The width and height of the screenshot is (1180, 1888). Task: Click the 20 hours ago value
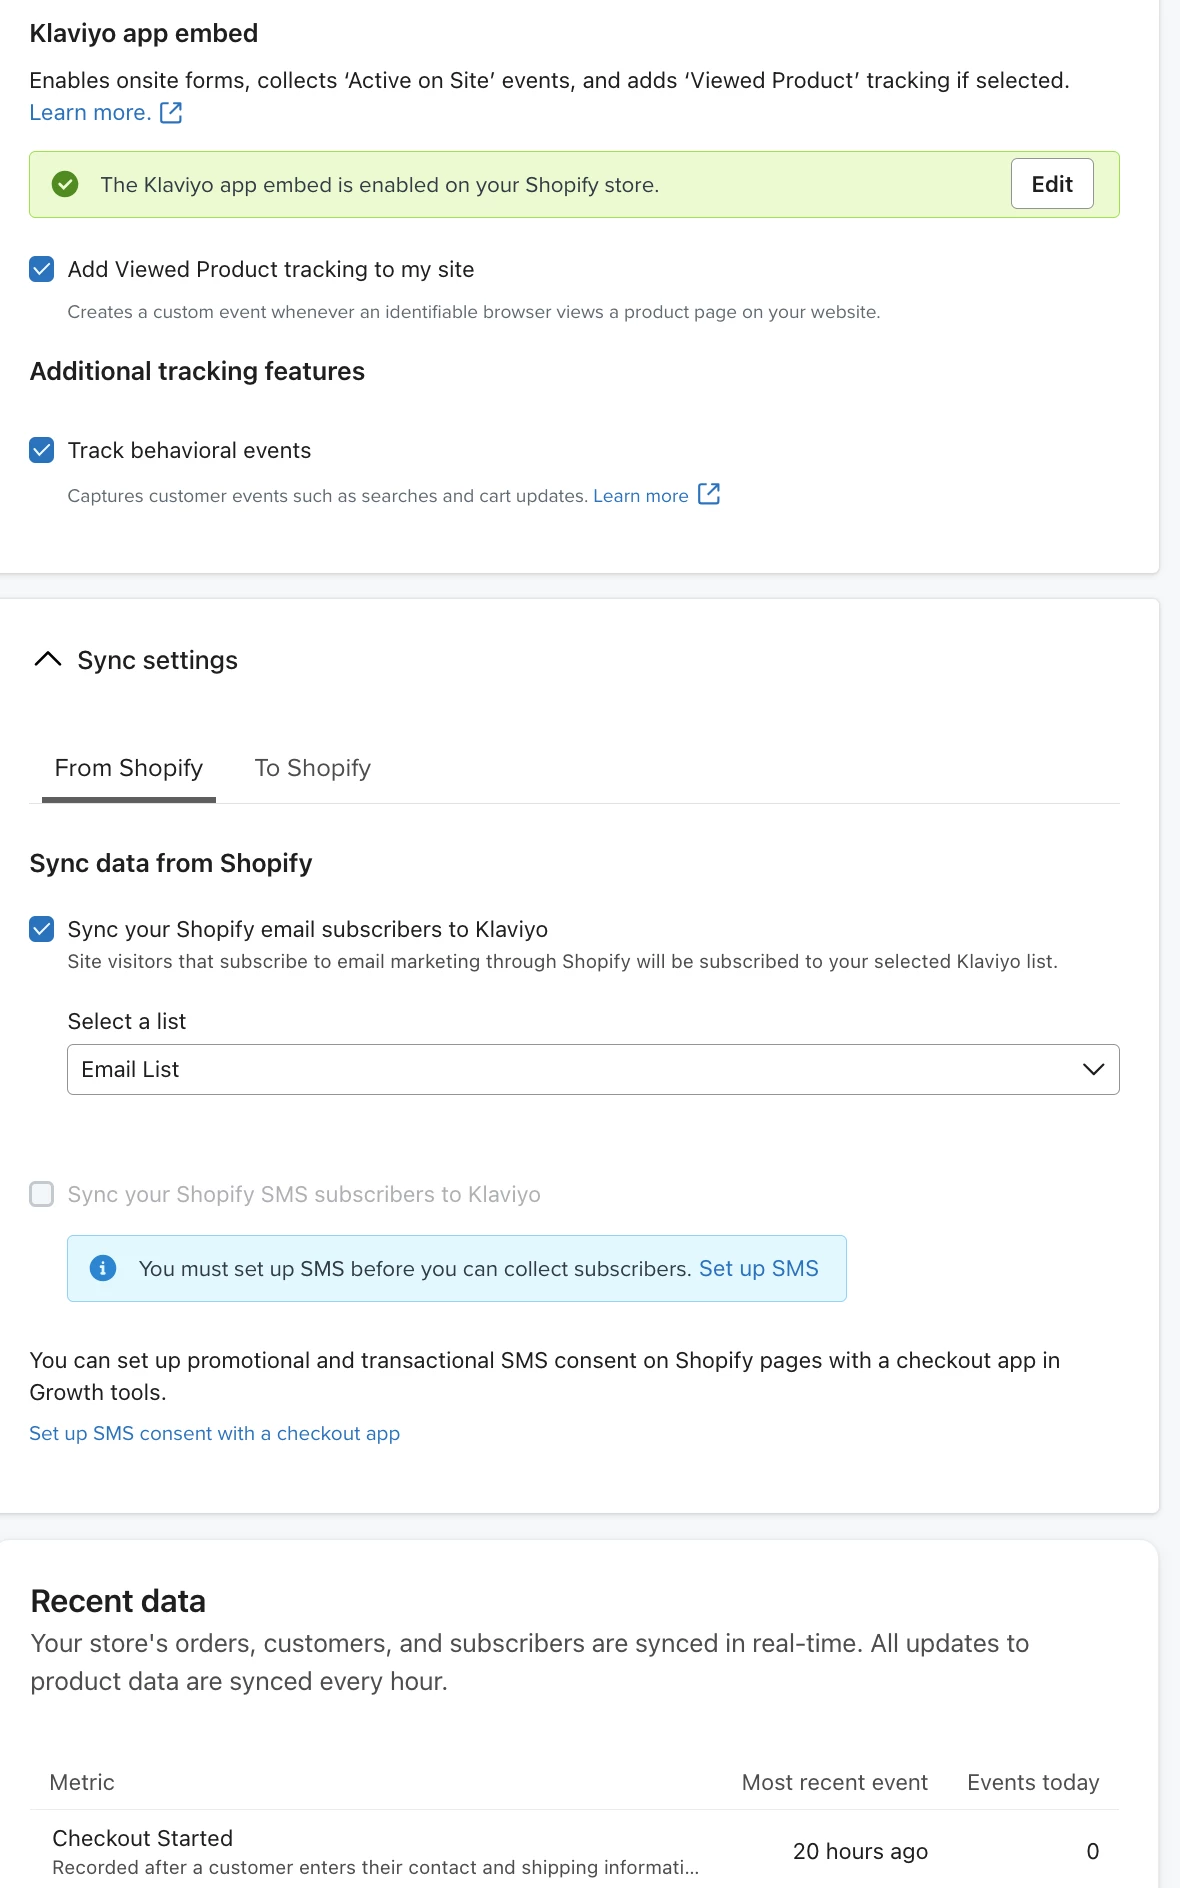click(860, 1851)
